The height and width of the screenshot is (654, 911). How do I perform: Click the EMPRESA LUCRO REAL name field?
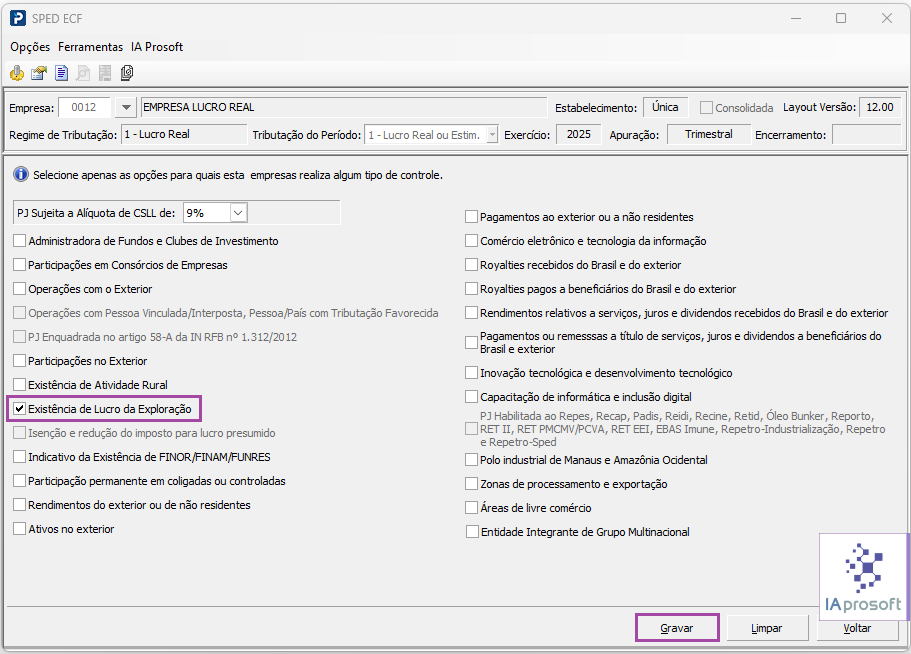click(x=343, y=107)
